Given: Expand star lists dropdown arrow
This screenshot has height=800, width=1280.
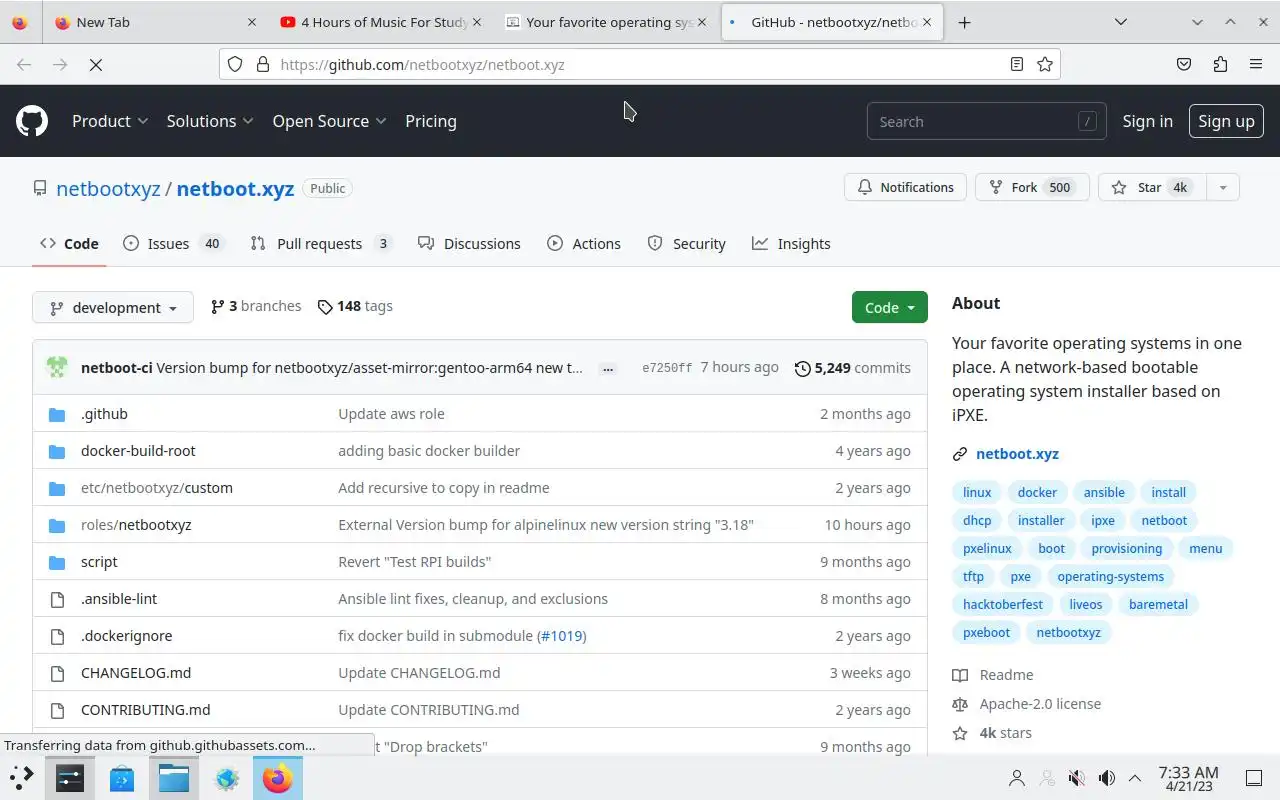Looking at the screenshot, I should pyautogui.click(x=1222, y=187).
